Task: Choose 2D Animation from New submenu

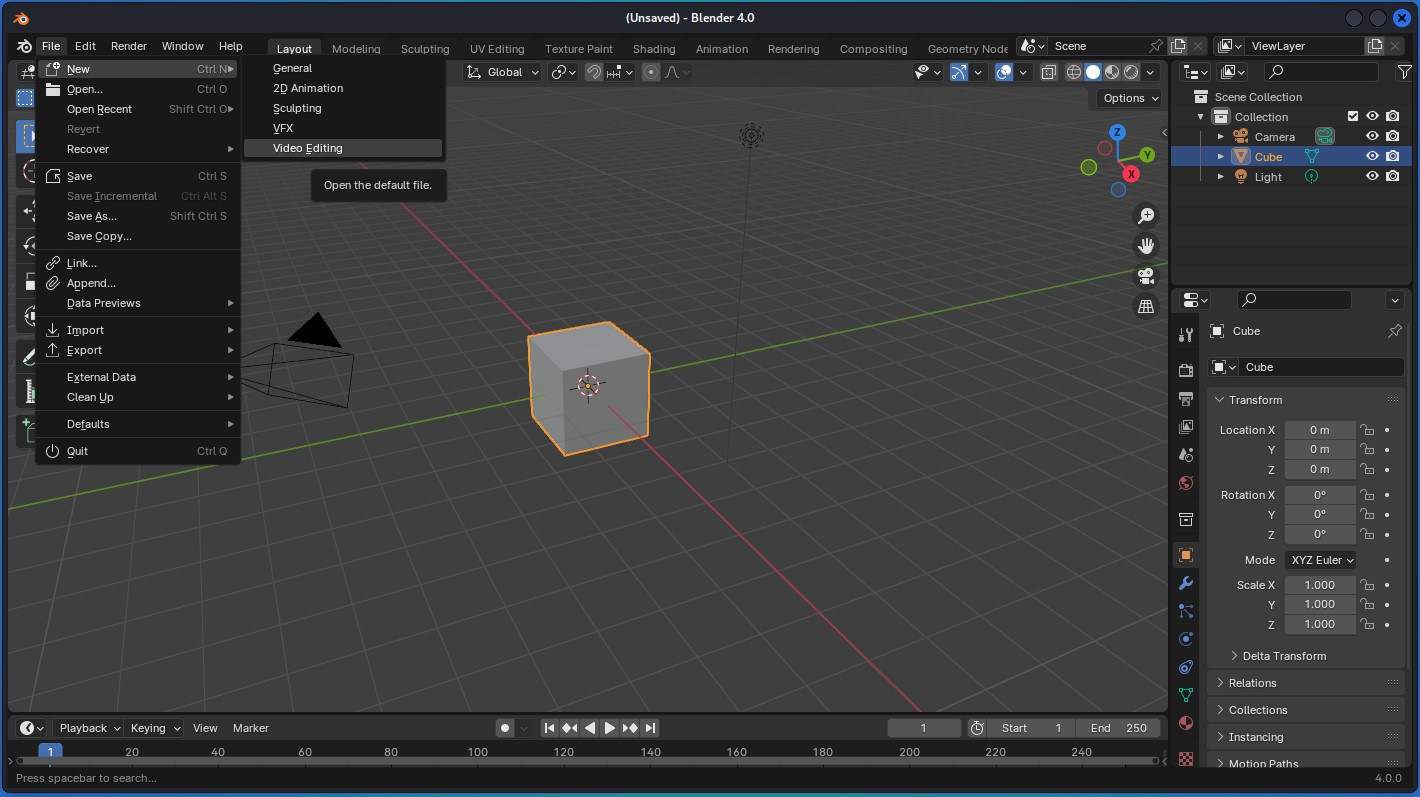Action: pyautogui.click(x=343, y=88)
